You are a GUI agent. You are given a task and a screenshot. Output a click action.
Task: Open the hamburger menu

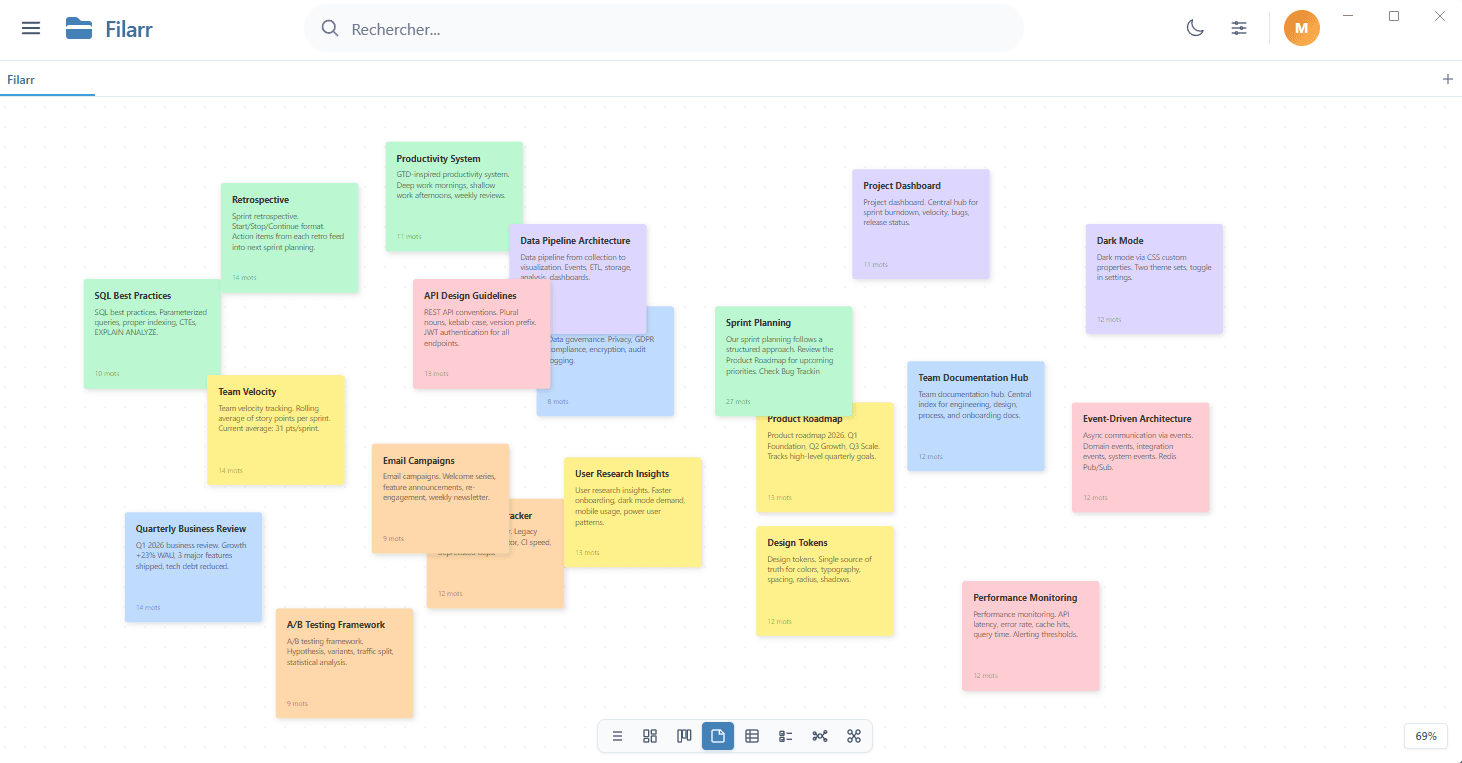tap(31, 28)
